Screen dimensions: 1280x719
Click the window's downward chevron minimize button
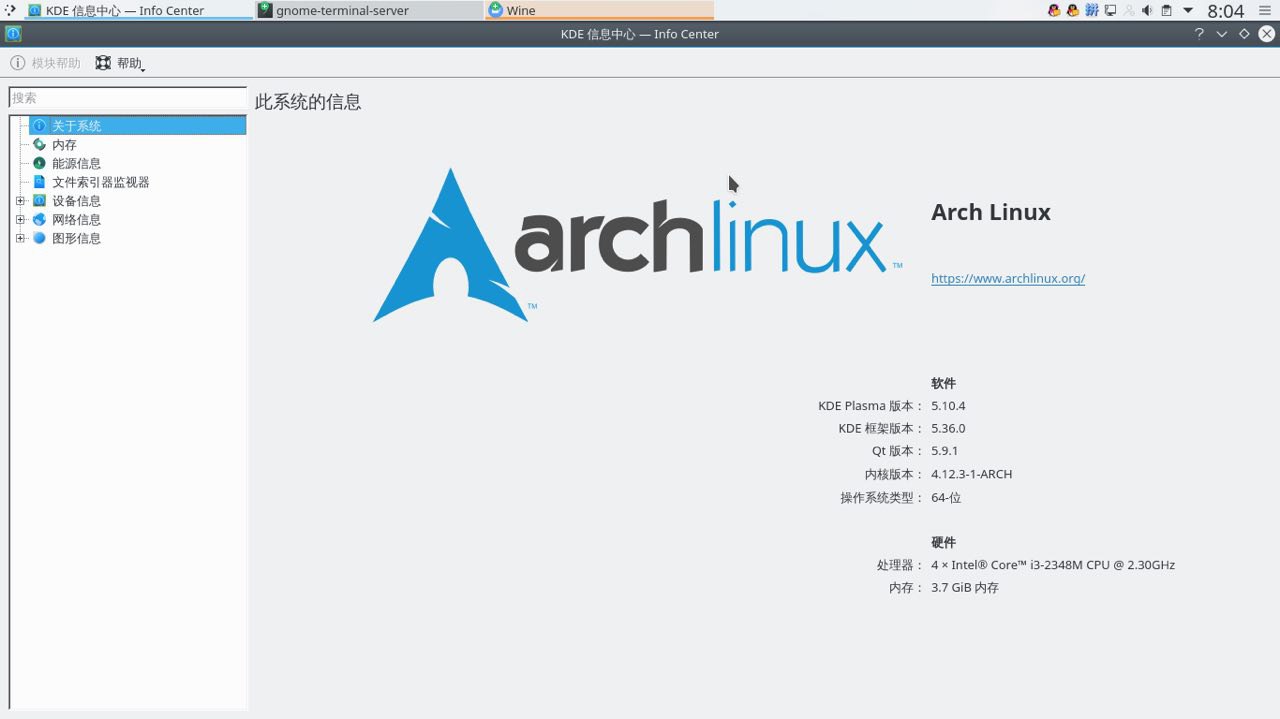(1221, 34)
